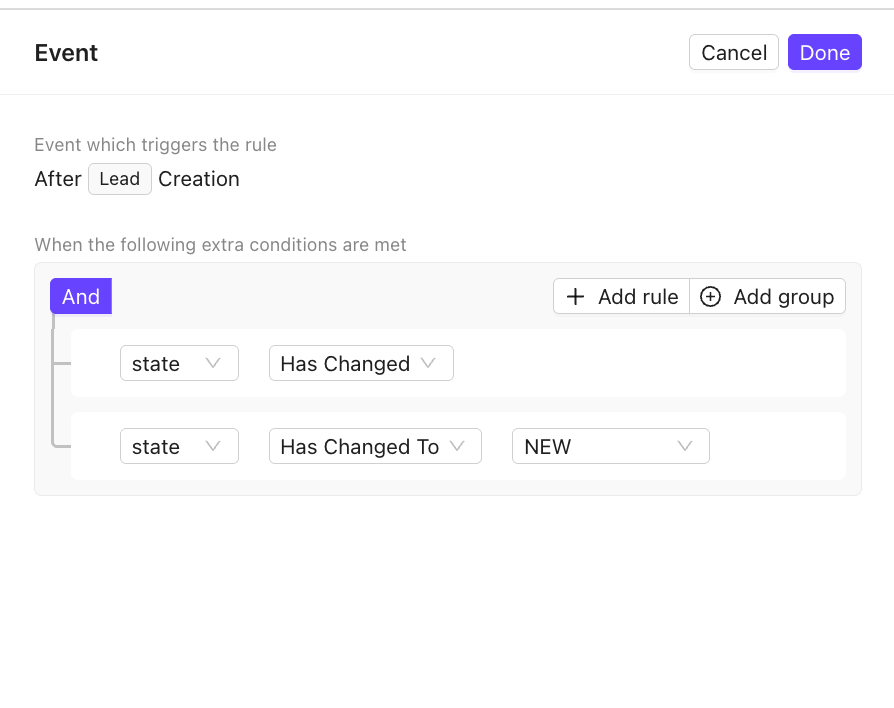The image size is (894, 708).
Task: Click the circled plus icon for Add group
Action: click(x=710, y=297)
